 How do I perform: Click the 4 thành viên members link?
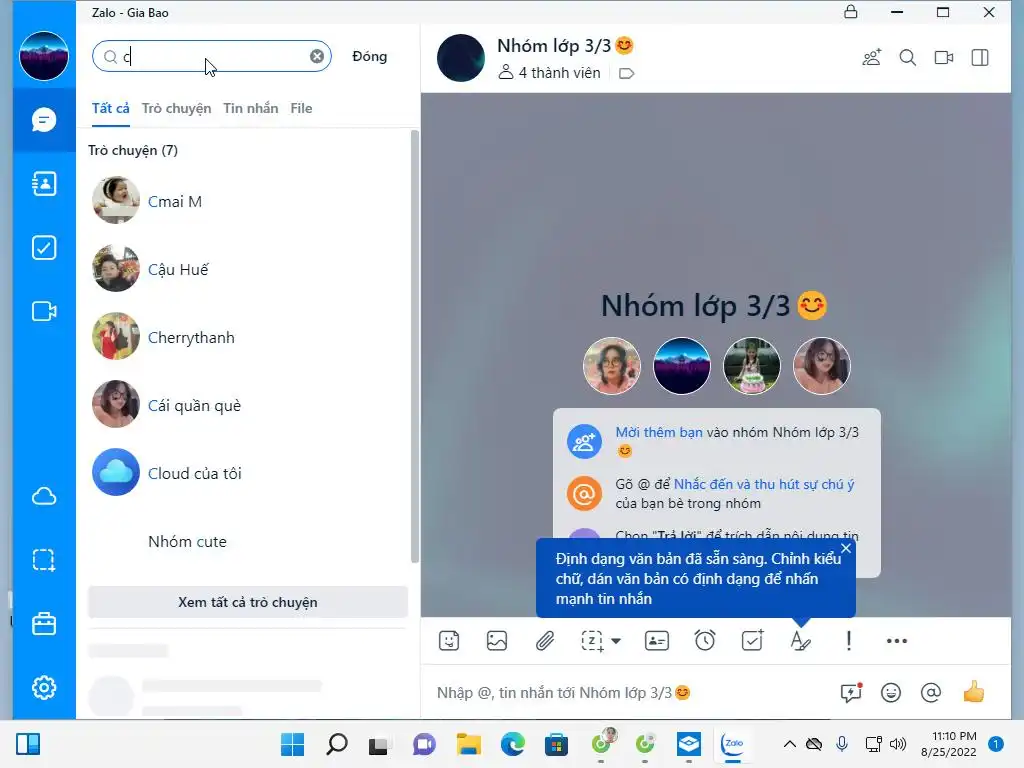[549, 72]
